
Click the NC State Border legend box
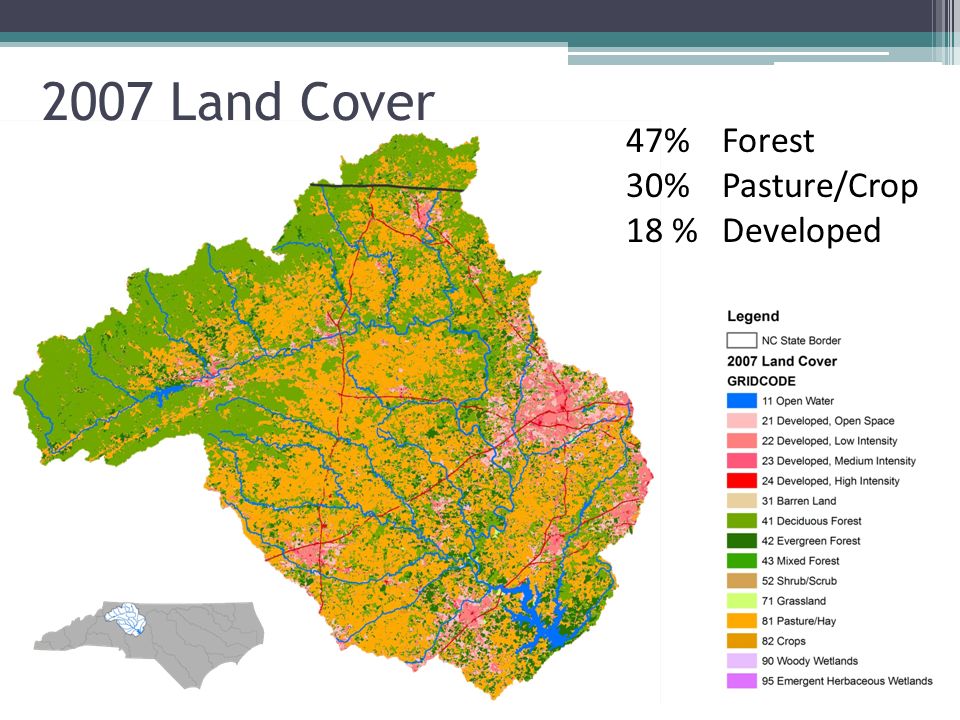(741, 340)
